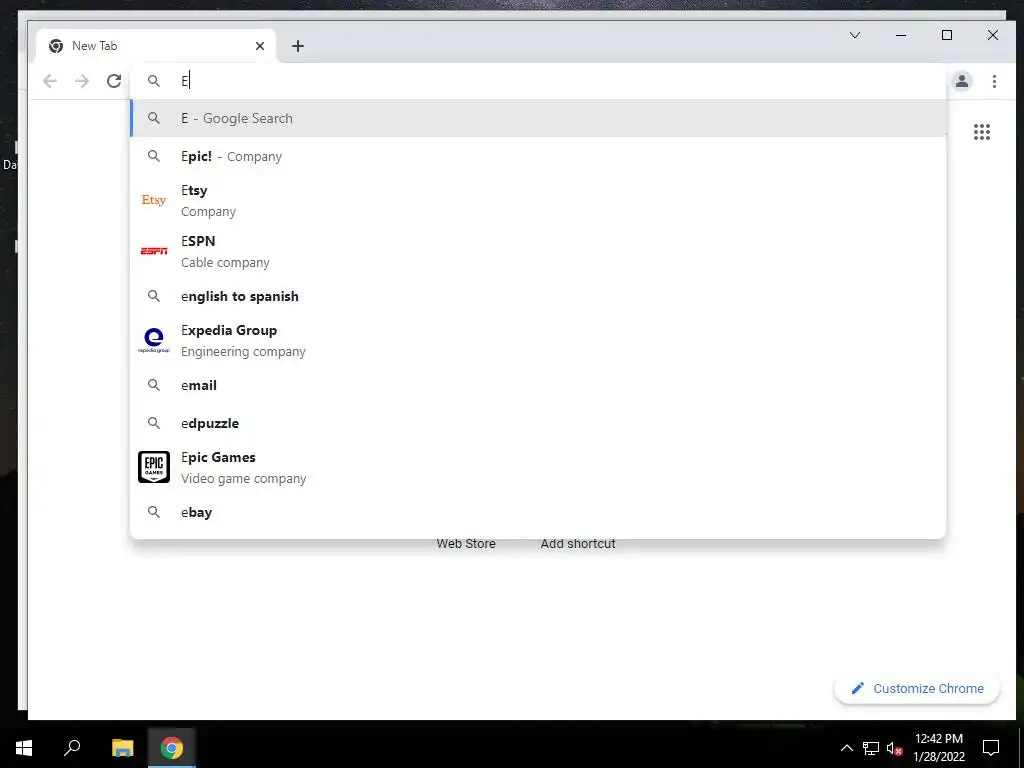Open a new tab with plus button
This screenshot has height=768, width=1024.
[x=298, y=46]
